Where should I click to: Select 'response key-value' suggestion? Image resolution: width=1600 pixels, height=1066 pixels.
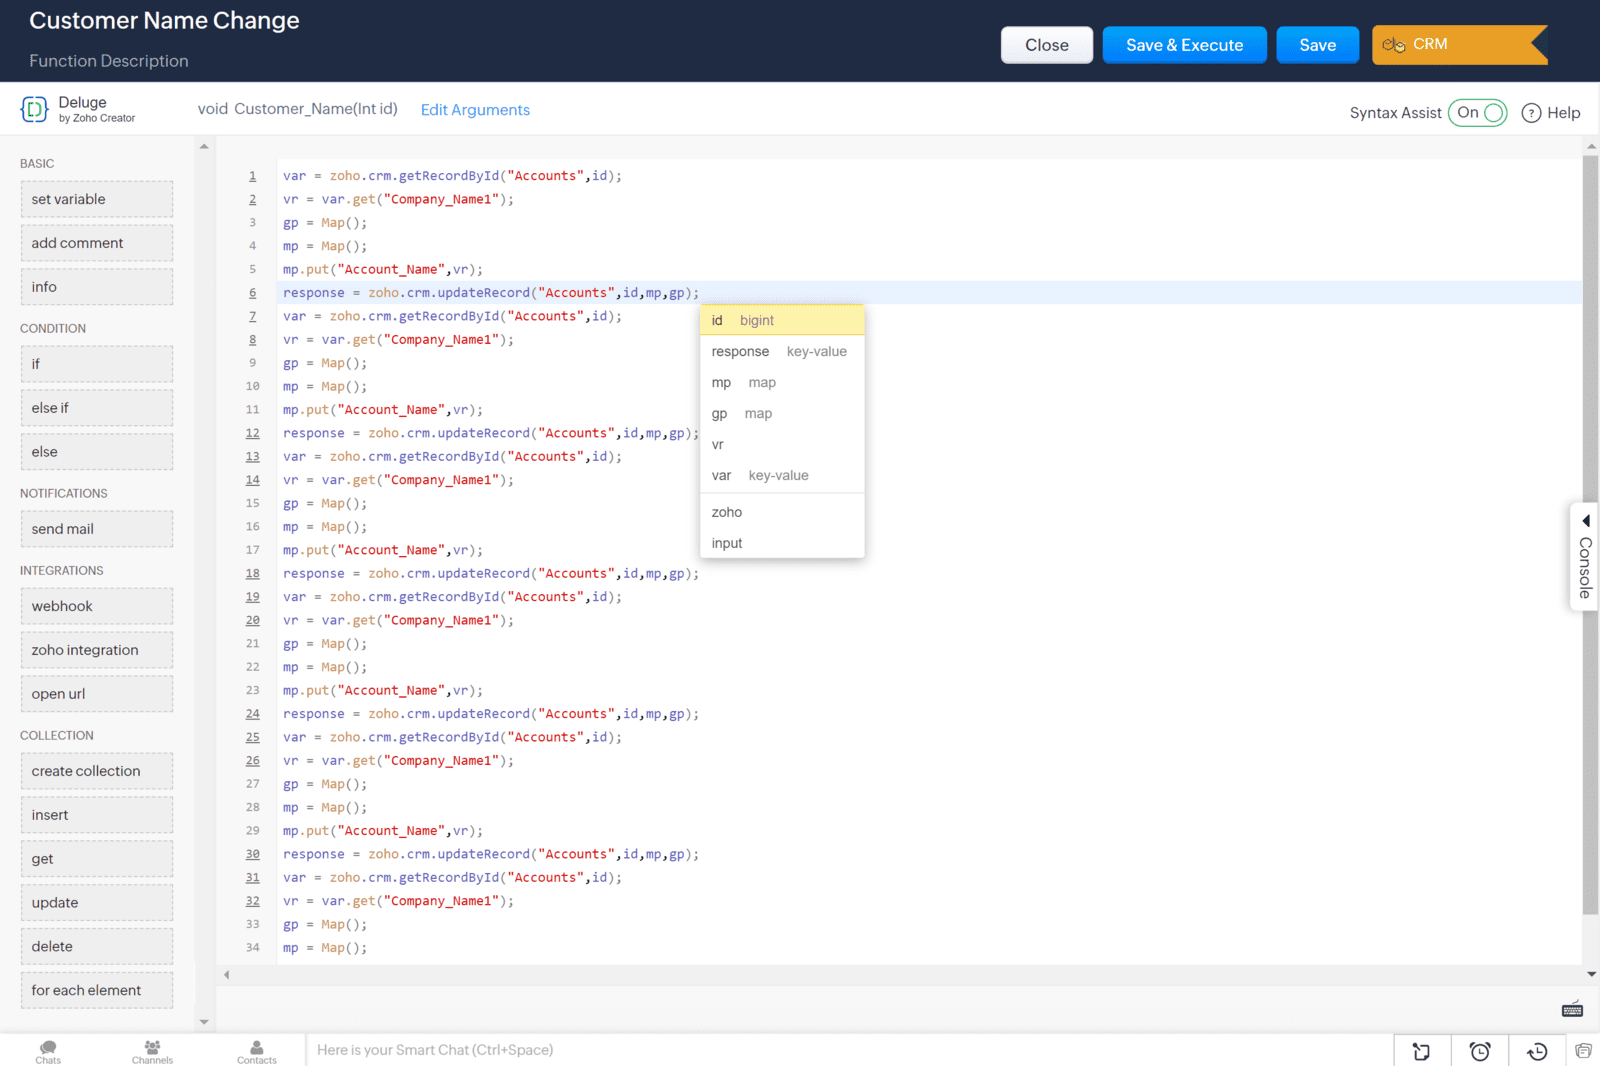[782, 351]
